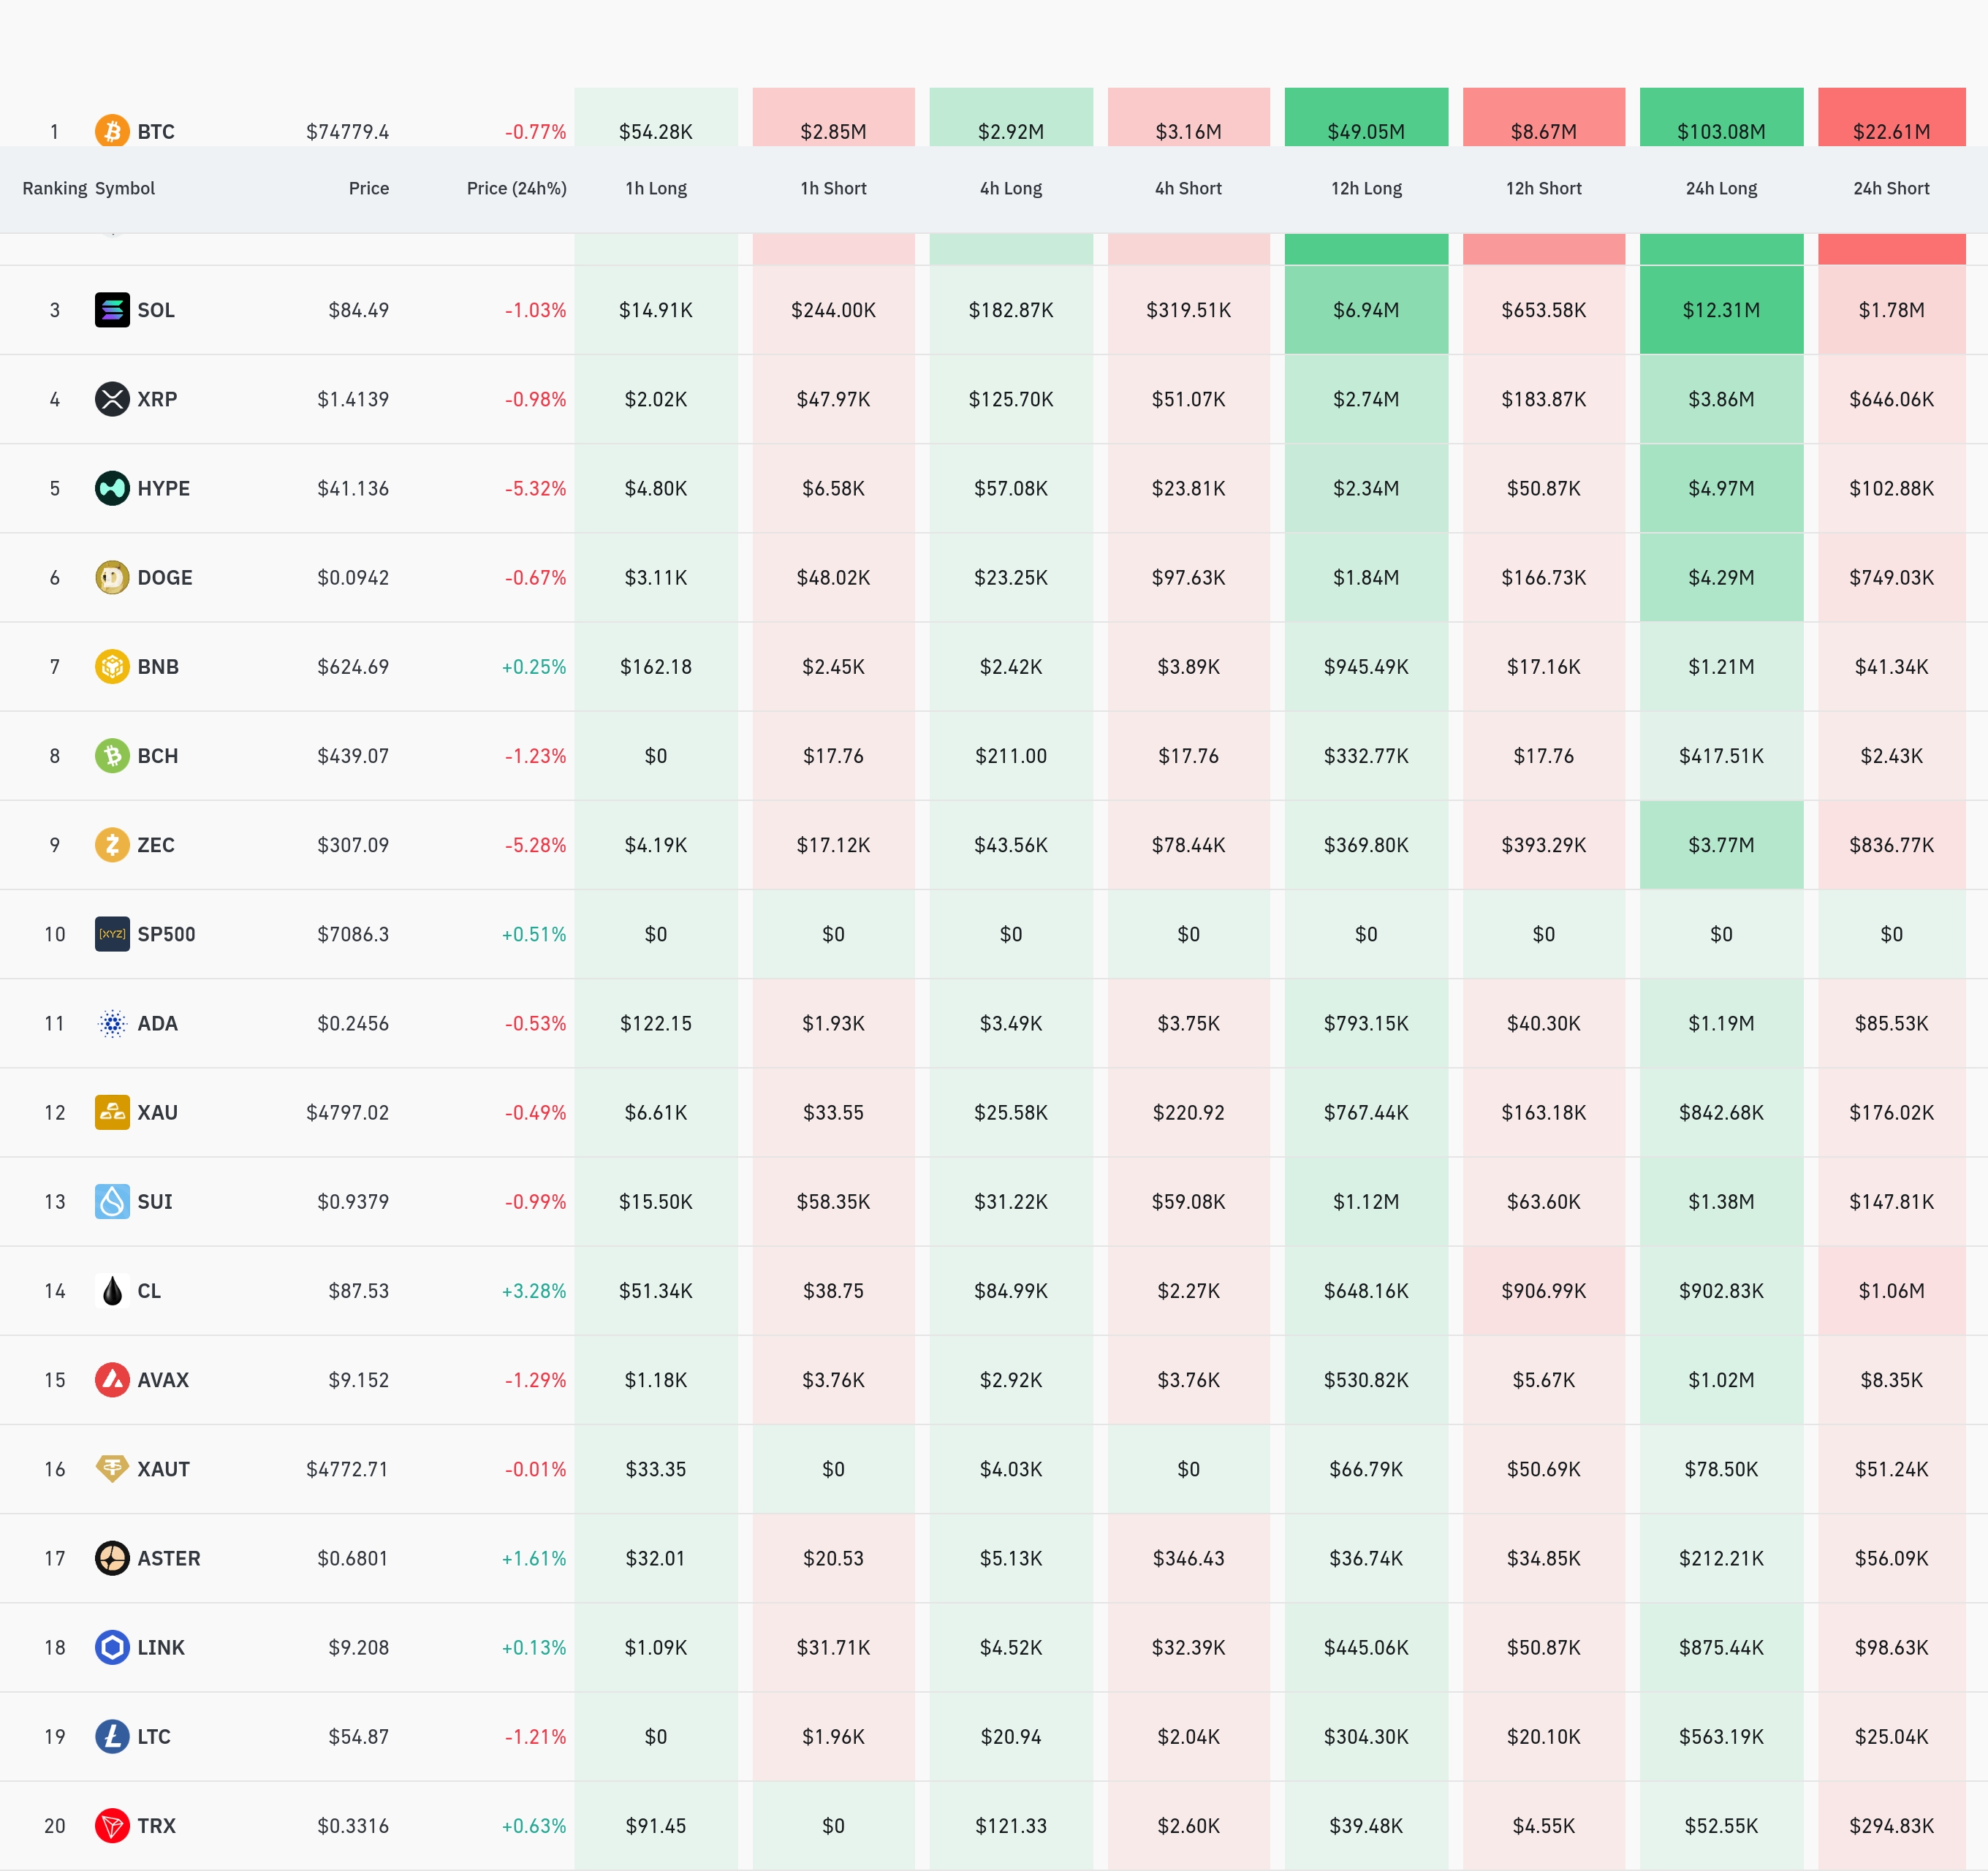Click the Solana SOL logo icon

pos(112,310)
